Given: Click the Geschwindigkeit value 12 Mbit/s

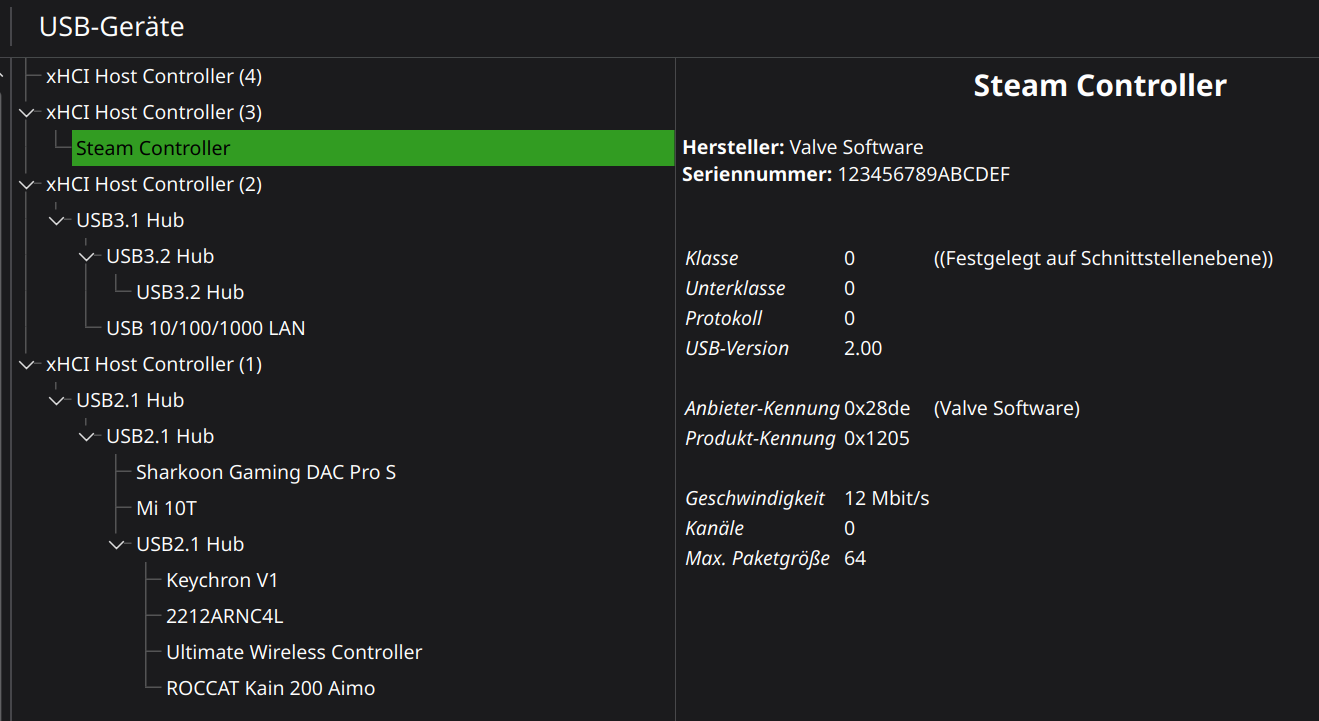Looking at the screenshot, I should (x=886, y=499).
